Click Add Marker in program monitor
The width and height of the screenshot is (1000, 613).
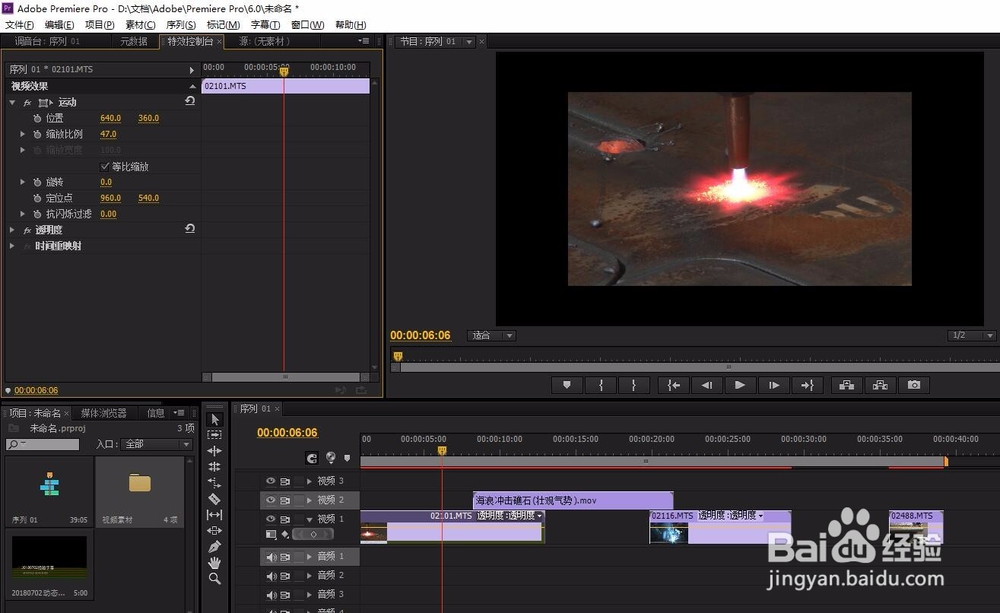567,385
